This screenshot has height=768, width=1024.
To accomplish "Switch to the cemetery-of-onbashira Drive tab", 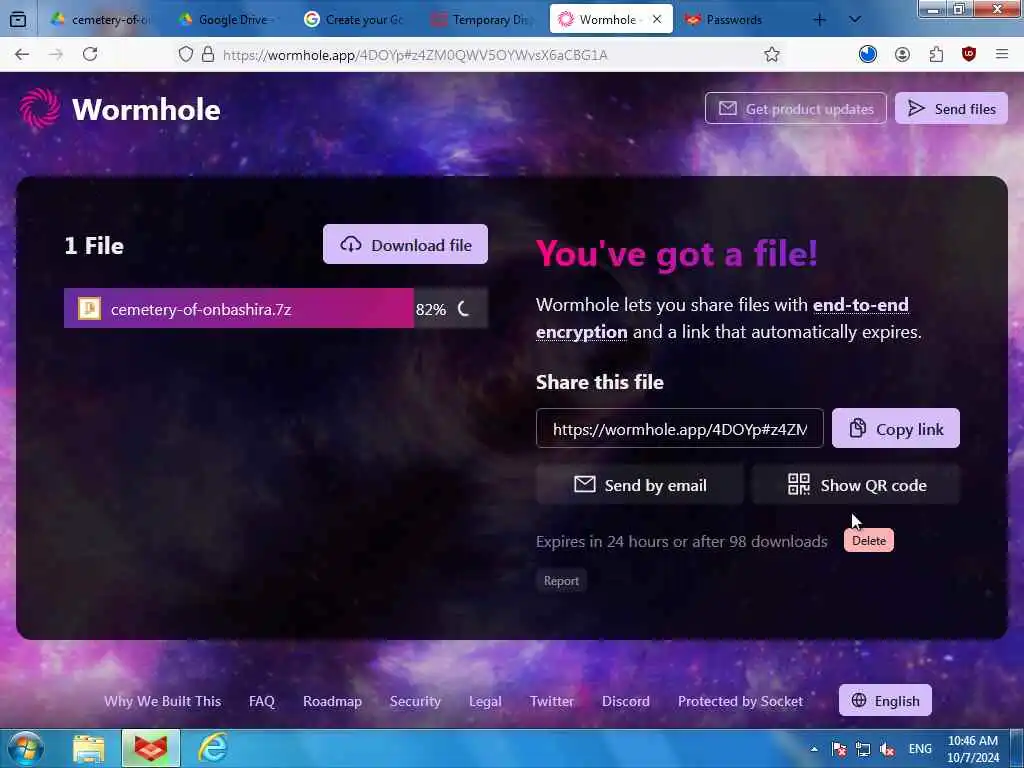I will click(x=99, y=20).
